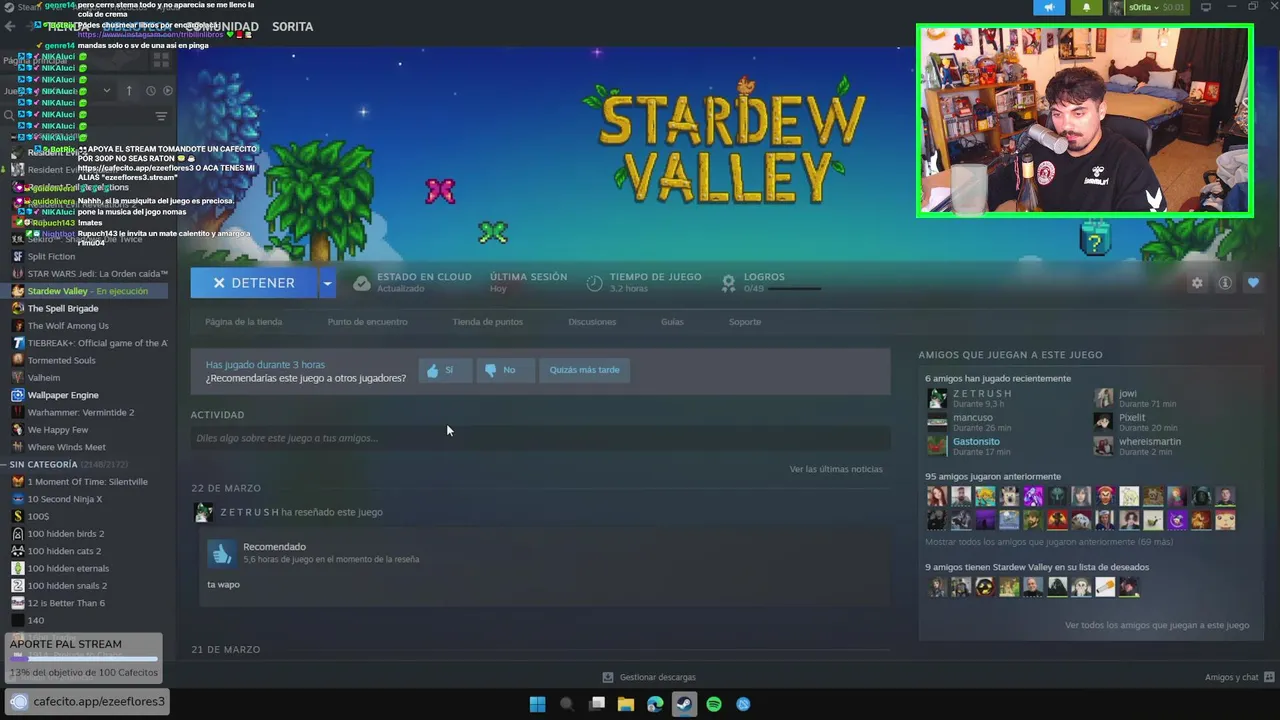Open the Discusiones tab
The image size is (1280, 720).
tap(592, 322)
